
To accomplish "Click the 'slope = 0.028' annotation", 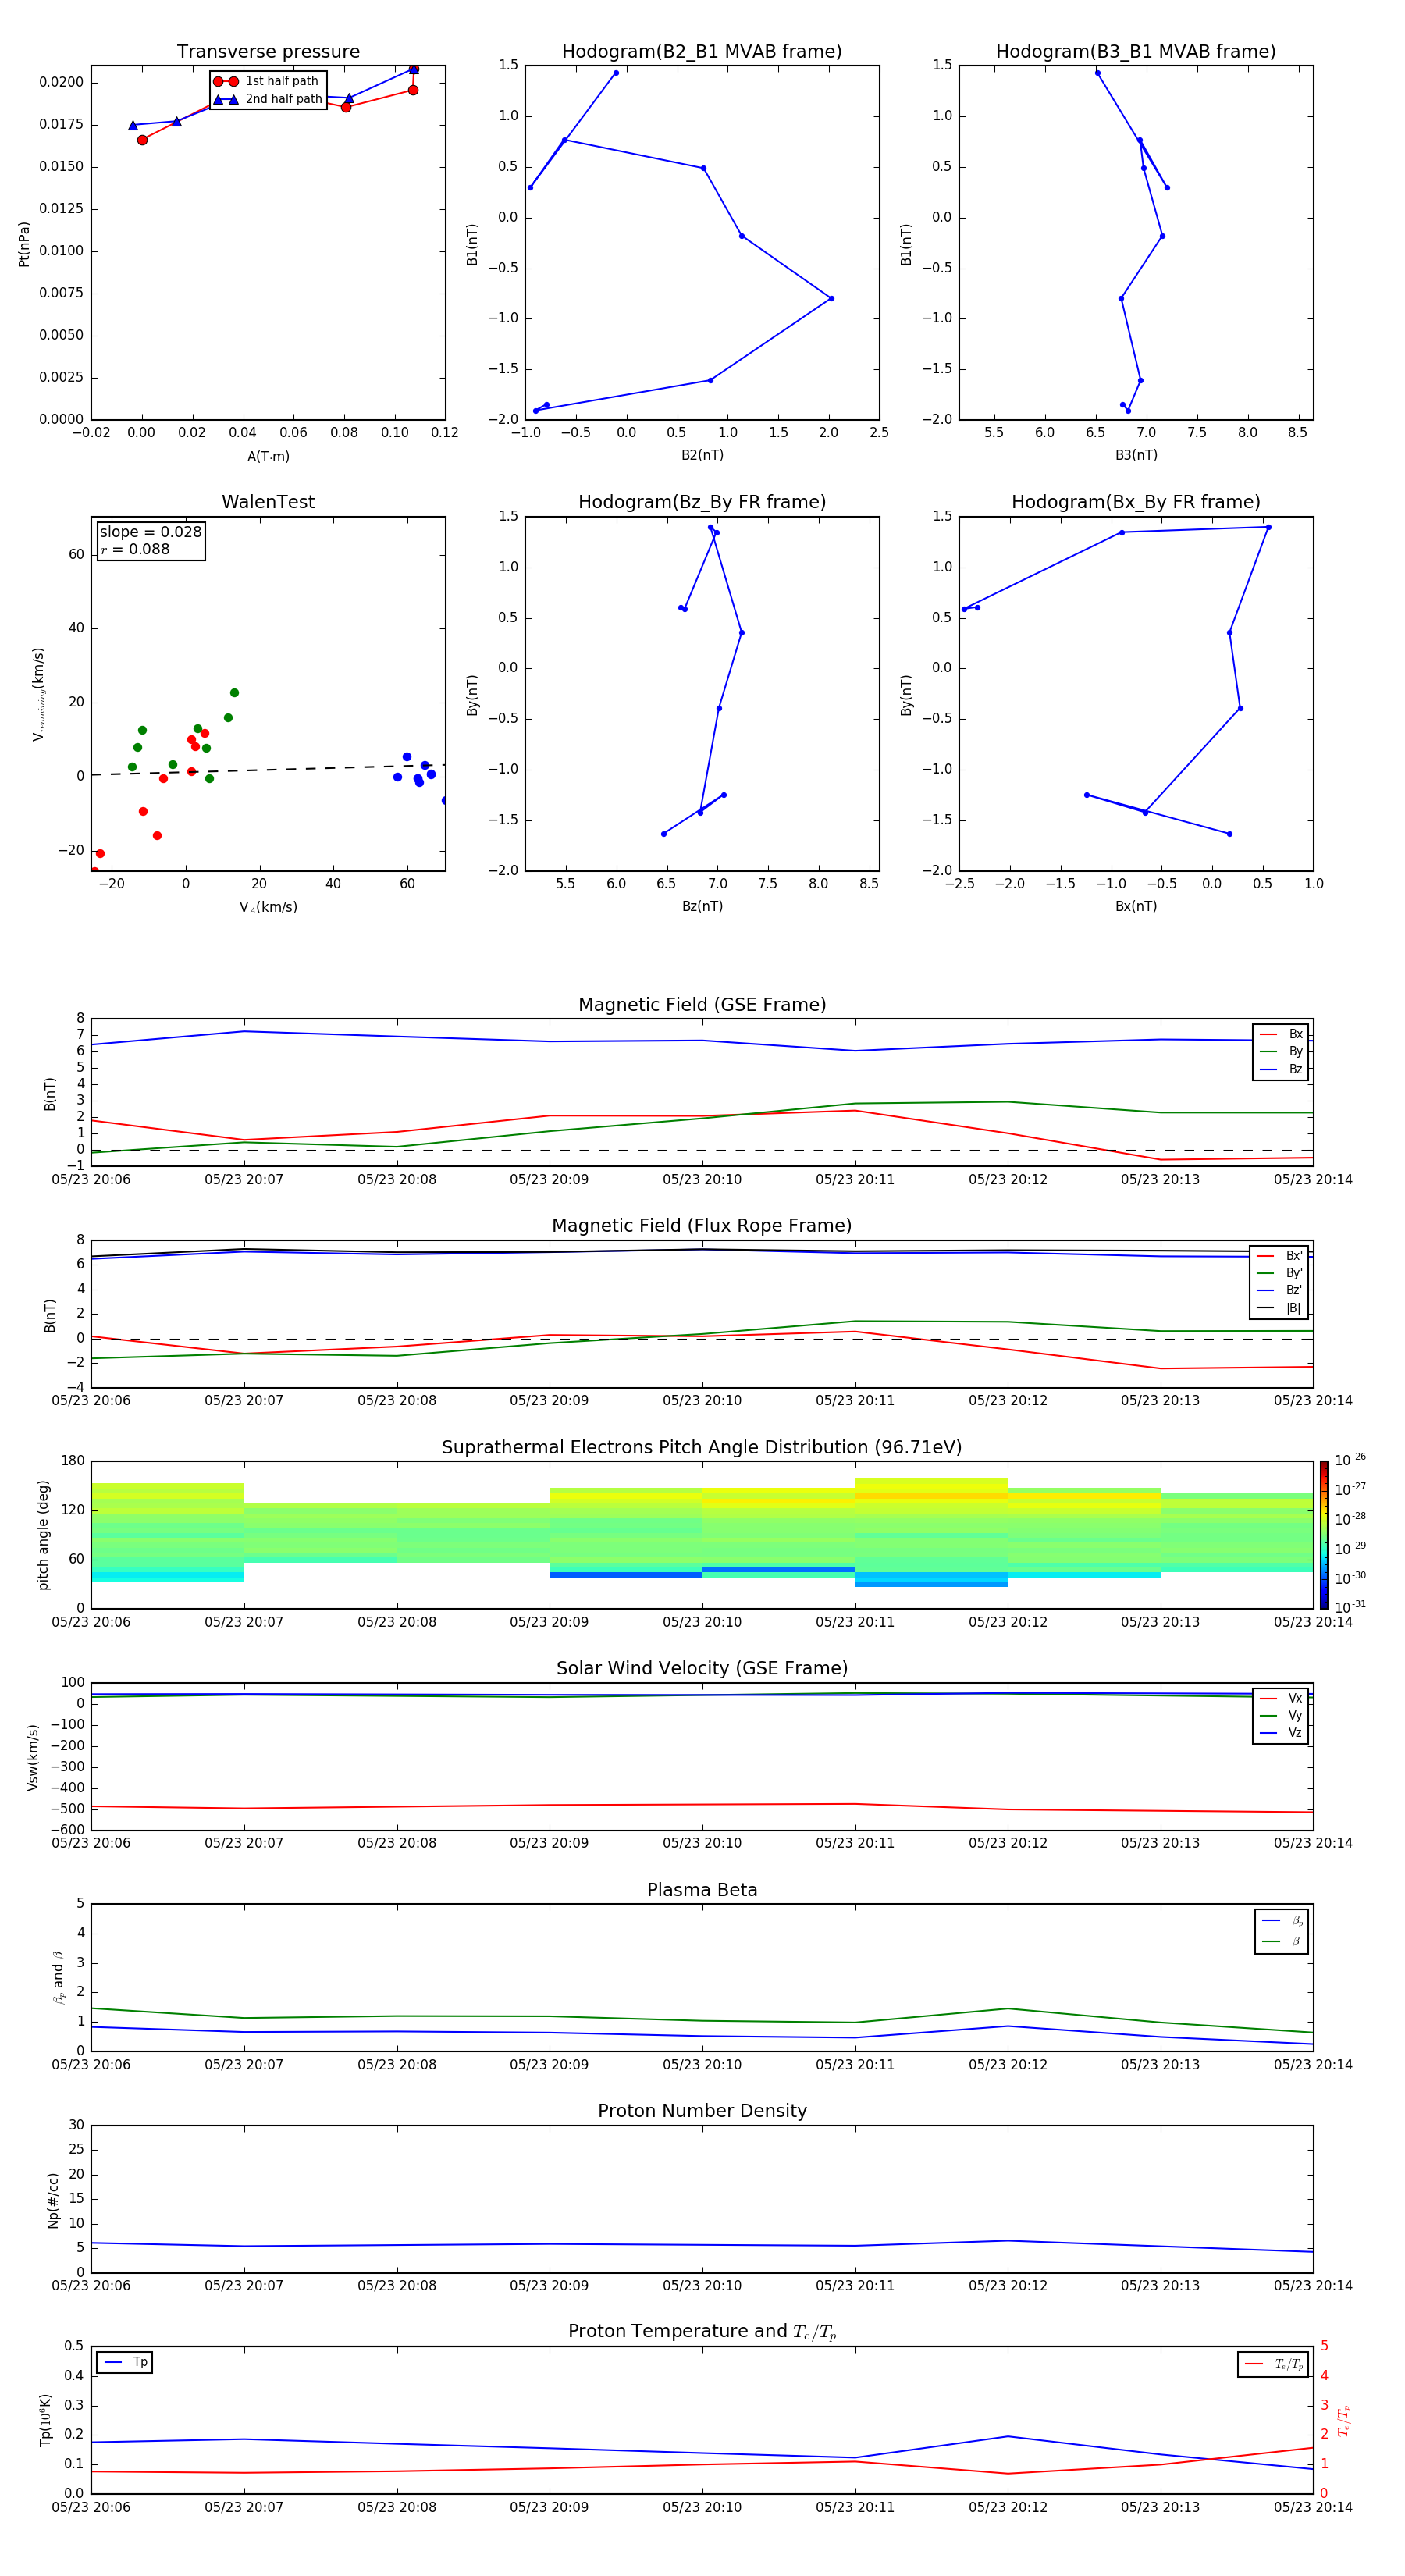I will click(x=151, y=532).
